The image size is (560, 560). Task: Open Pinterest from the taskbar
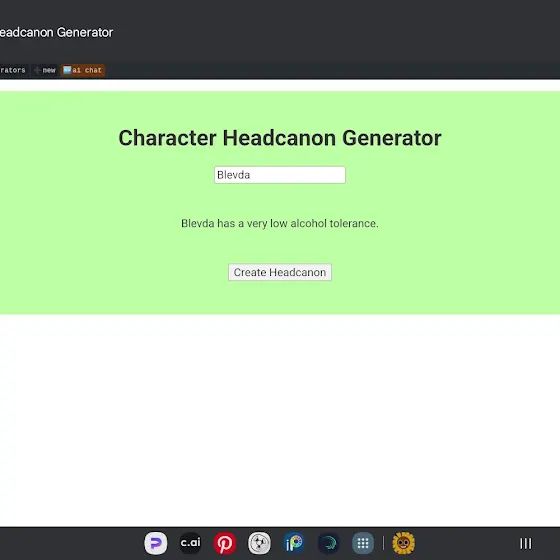(225, 543)
